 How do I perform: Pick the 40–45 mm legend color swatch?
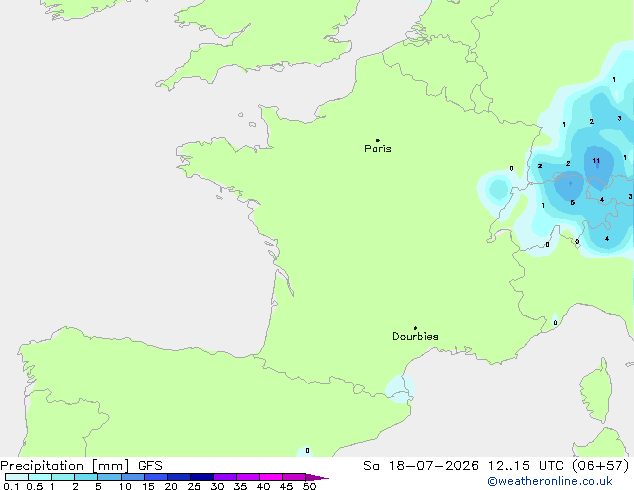(271, 477)
